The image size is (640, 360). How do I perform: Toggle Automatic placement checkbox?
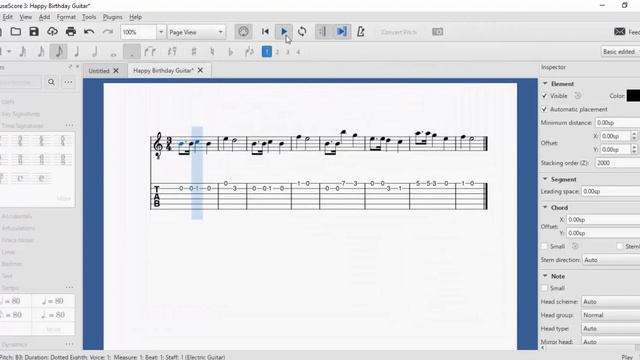(544, 109)
